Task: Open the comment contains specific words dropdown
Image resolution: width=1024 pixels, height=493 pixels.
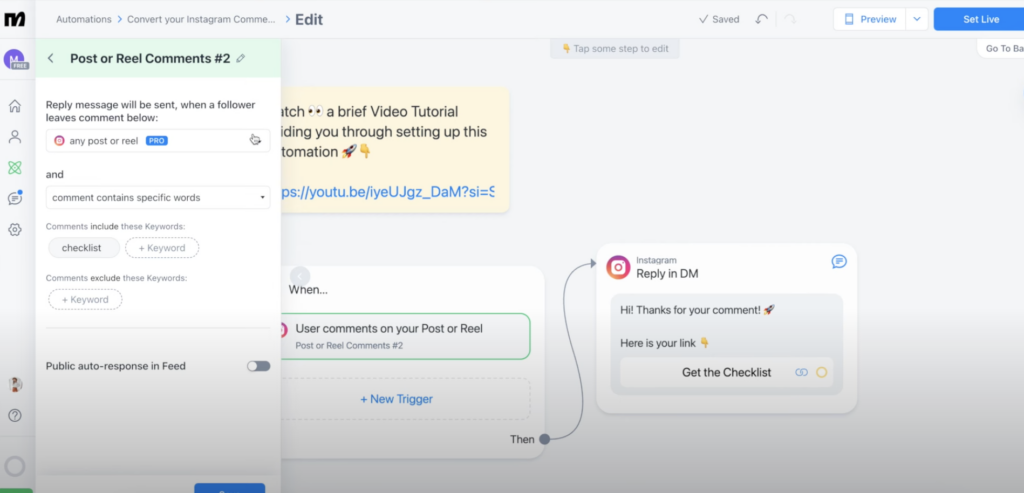Action: coord(158,197)
